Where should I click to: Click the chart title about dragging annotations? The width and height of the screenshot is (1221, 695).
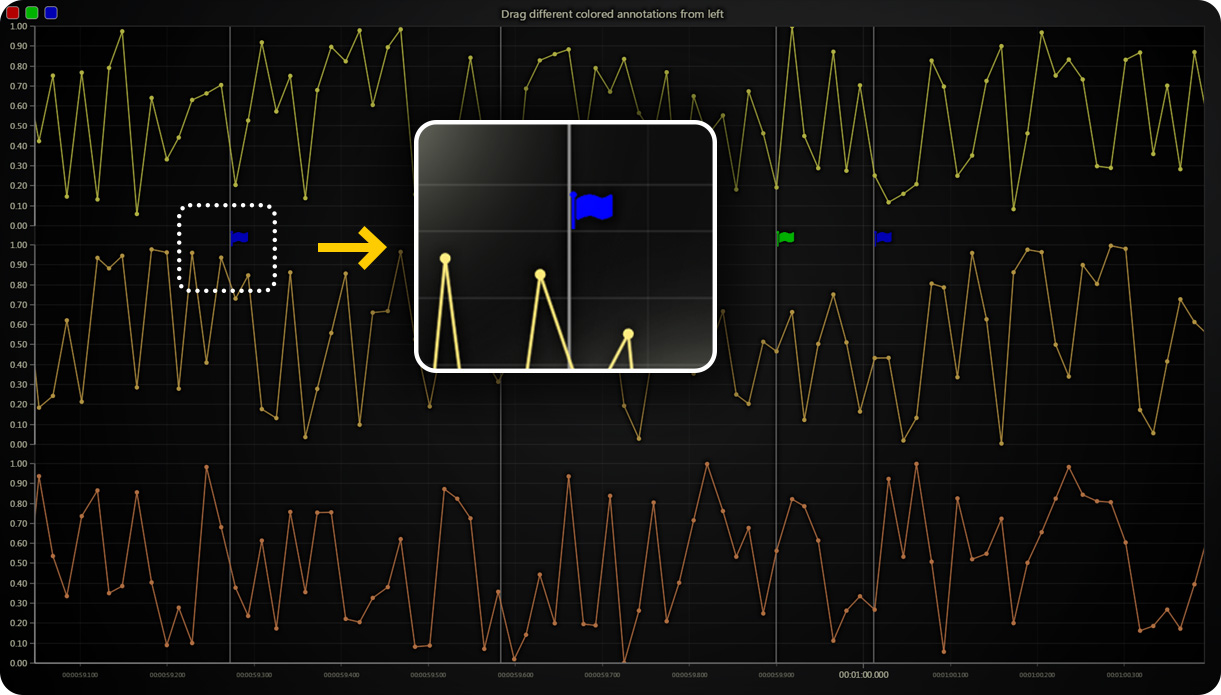612,14
